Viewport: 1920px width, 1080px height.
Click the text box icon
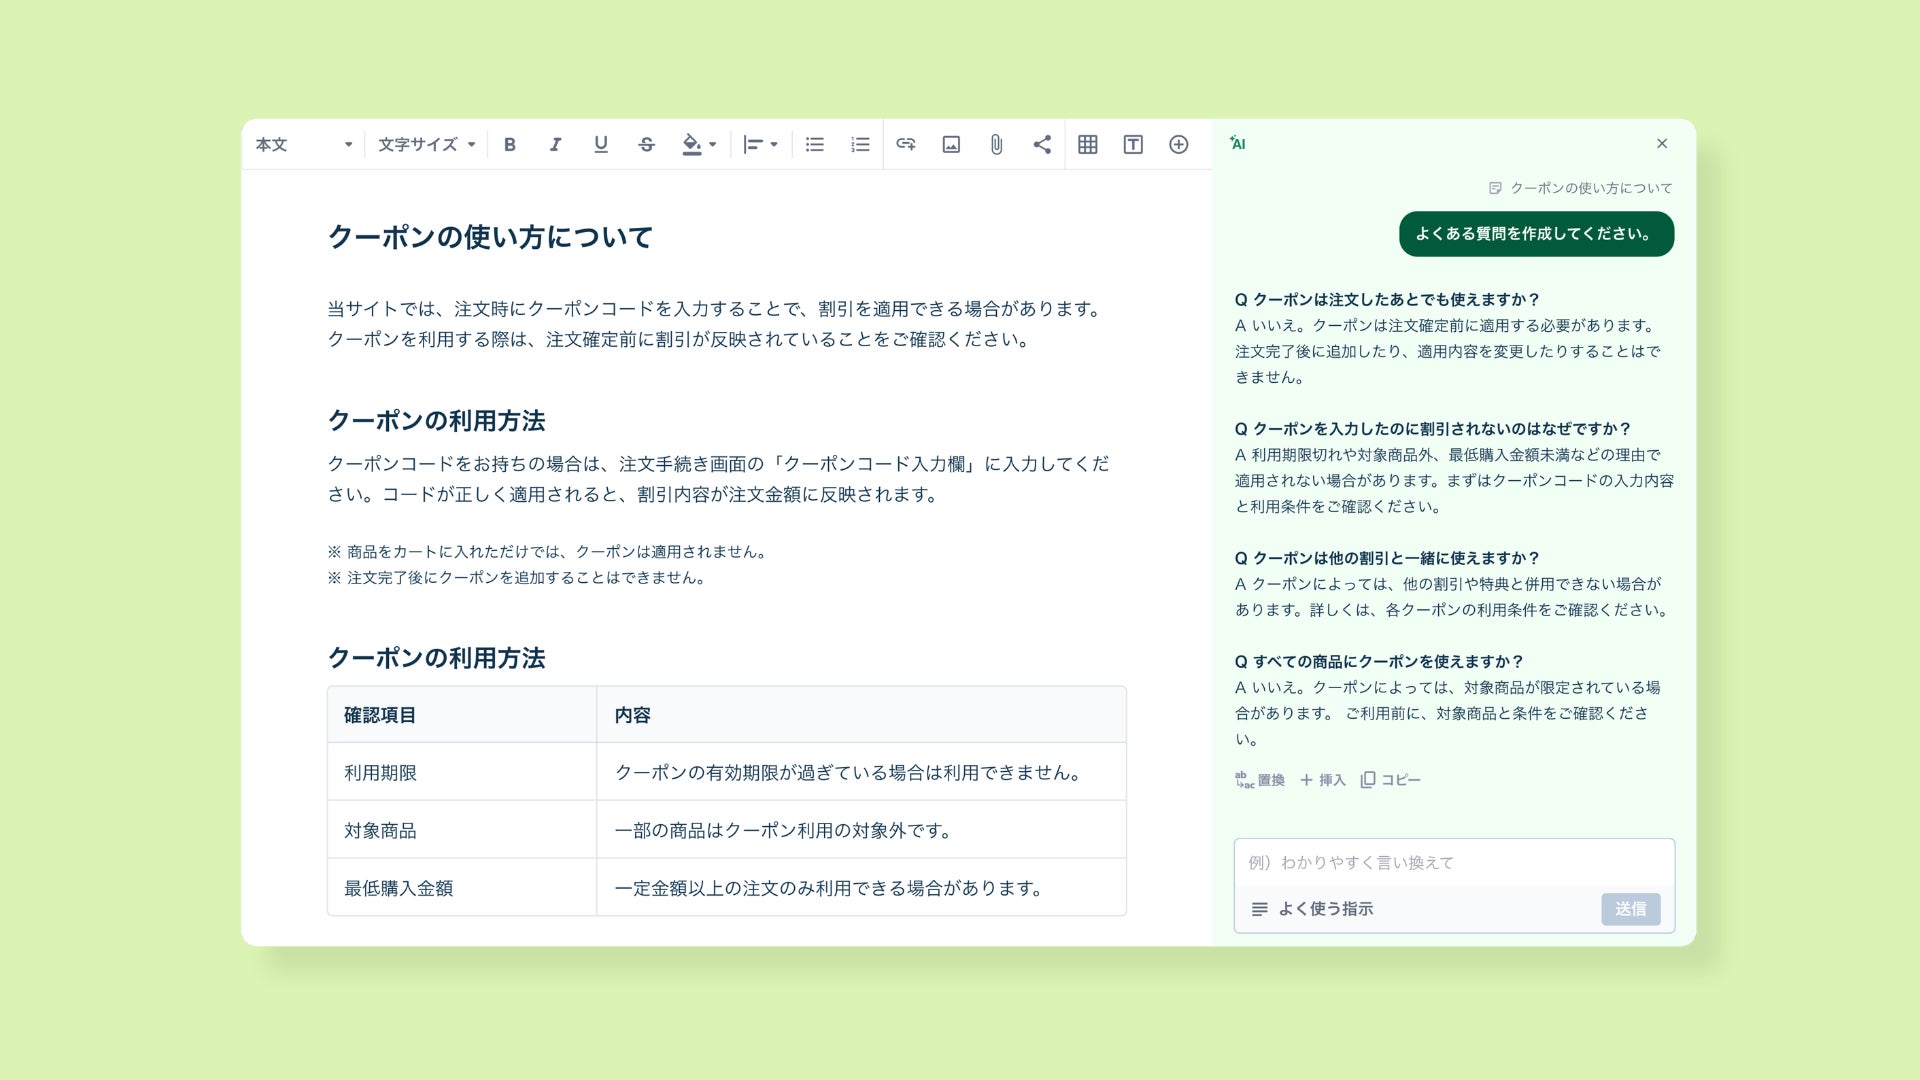coord(1133,144)
